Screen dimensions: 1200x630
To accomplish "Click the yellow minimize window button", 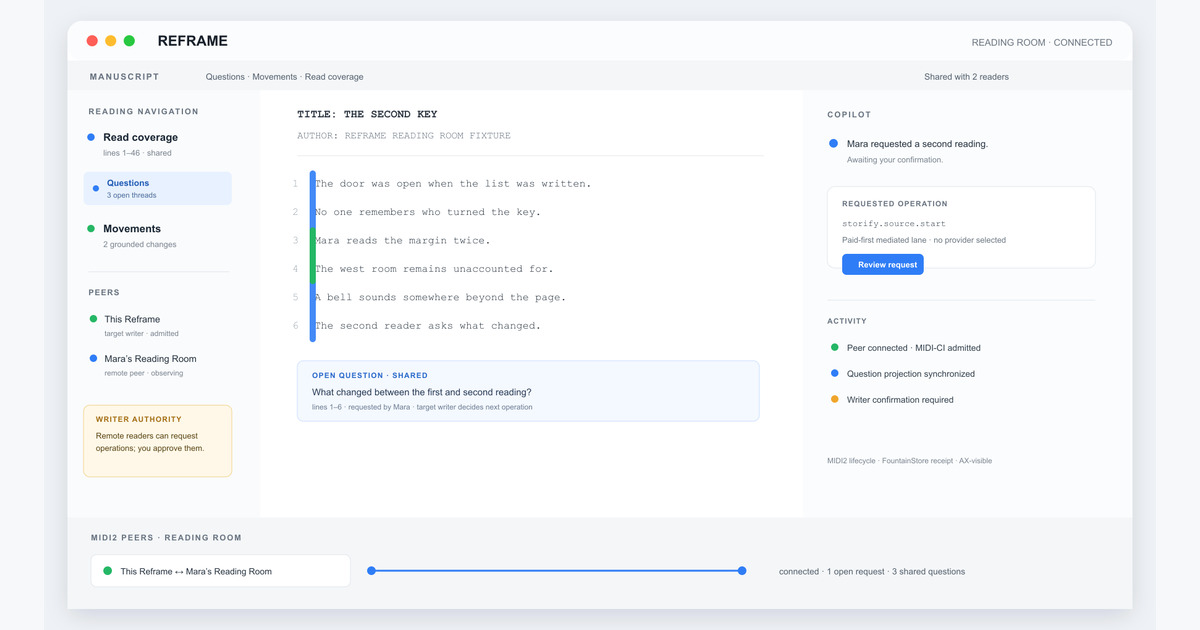I will pos(111,41).
